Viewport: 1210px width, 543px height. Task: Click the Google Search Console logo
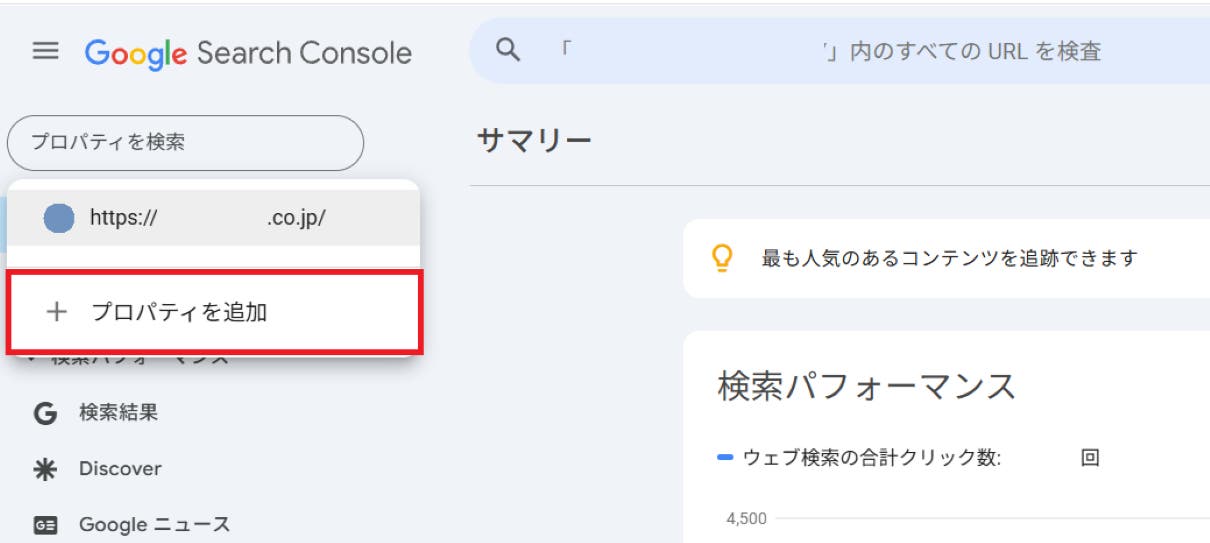(248, 53)
